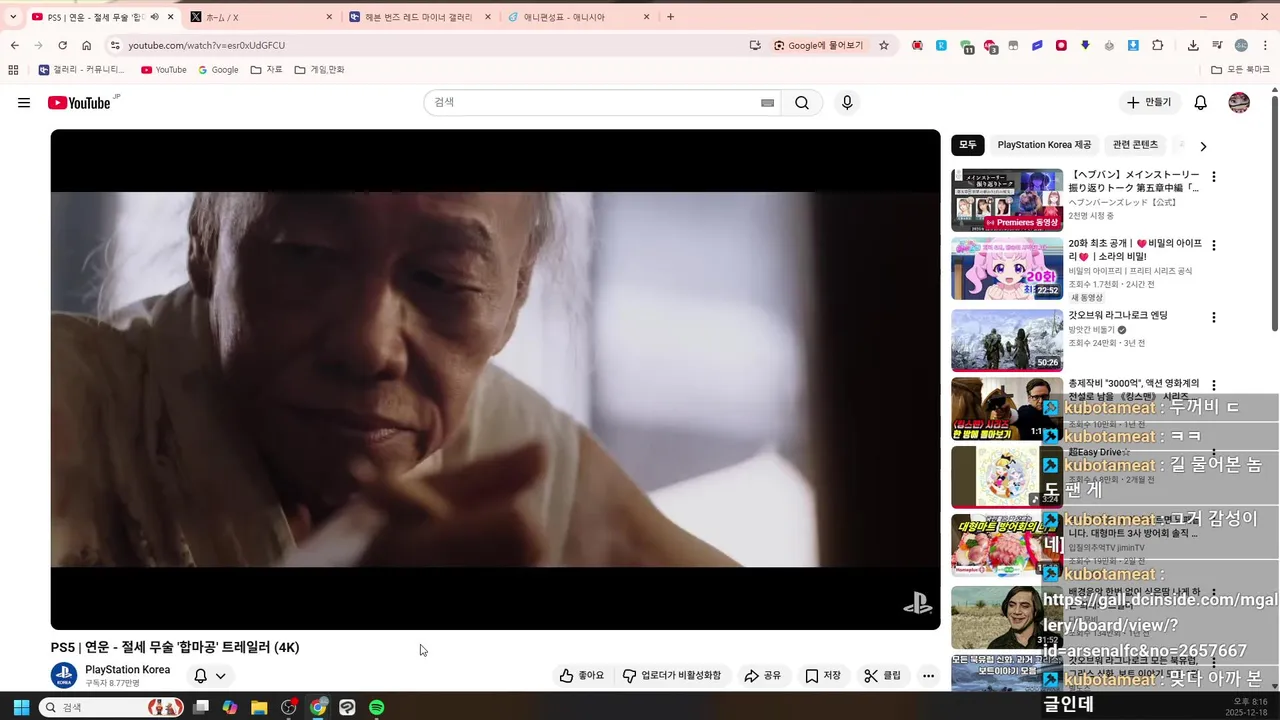Open the 모든 북마크 folder
The image size is (1280, 720).
coord(1240,70)
